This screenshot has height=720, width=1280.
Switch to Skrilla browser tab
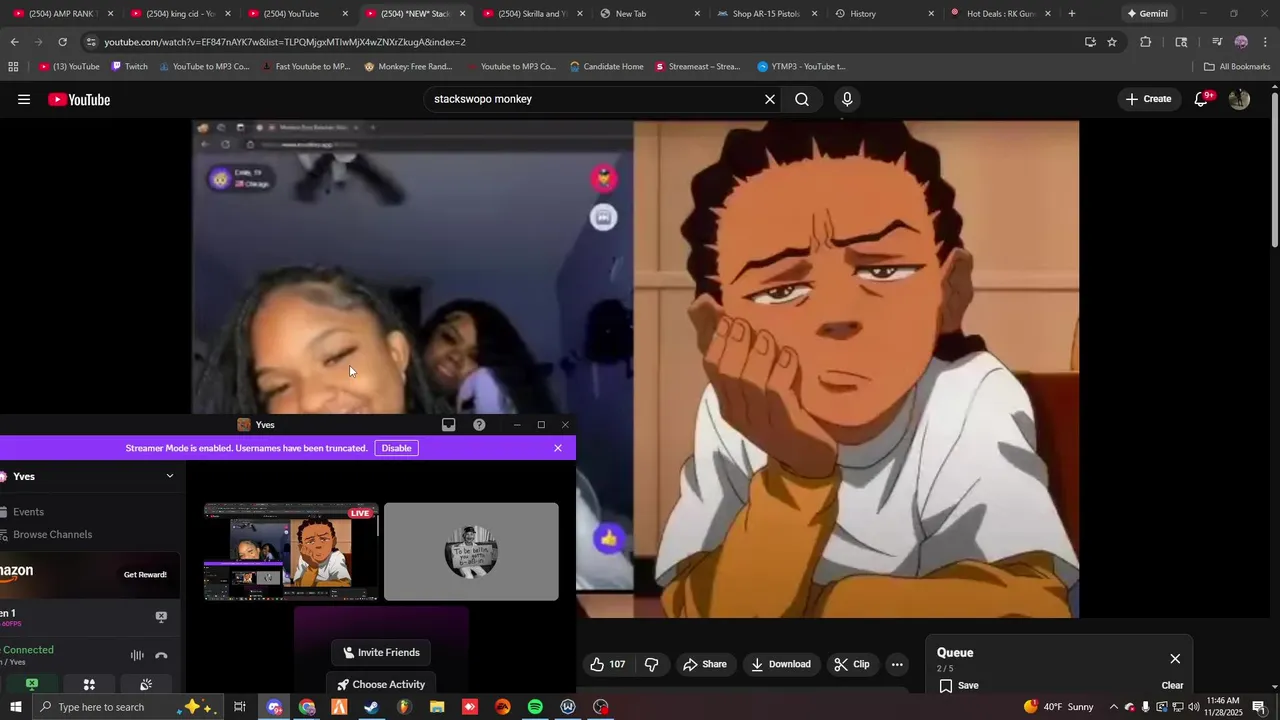coord(530,14)
